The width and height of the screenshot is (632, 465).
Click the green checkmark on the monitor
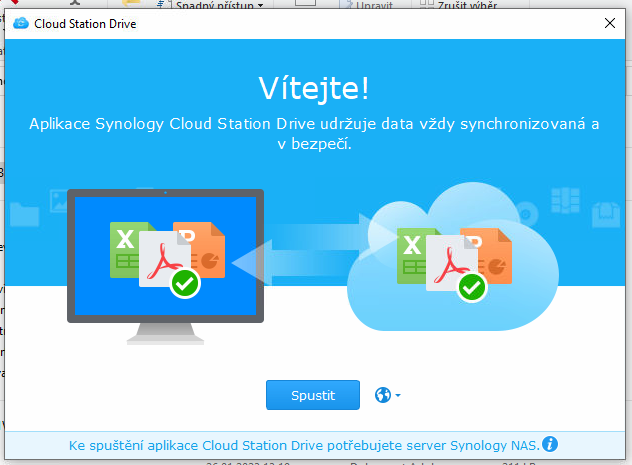pos(185,283)
